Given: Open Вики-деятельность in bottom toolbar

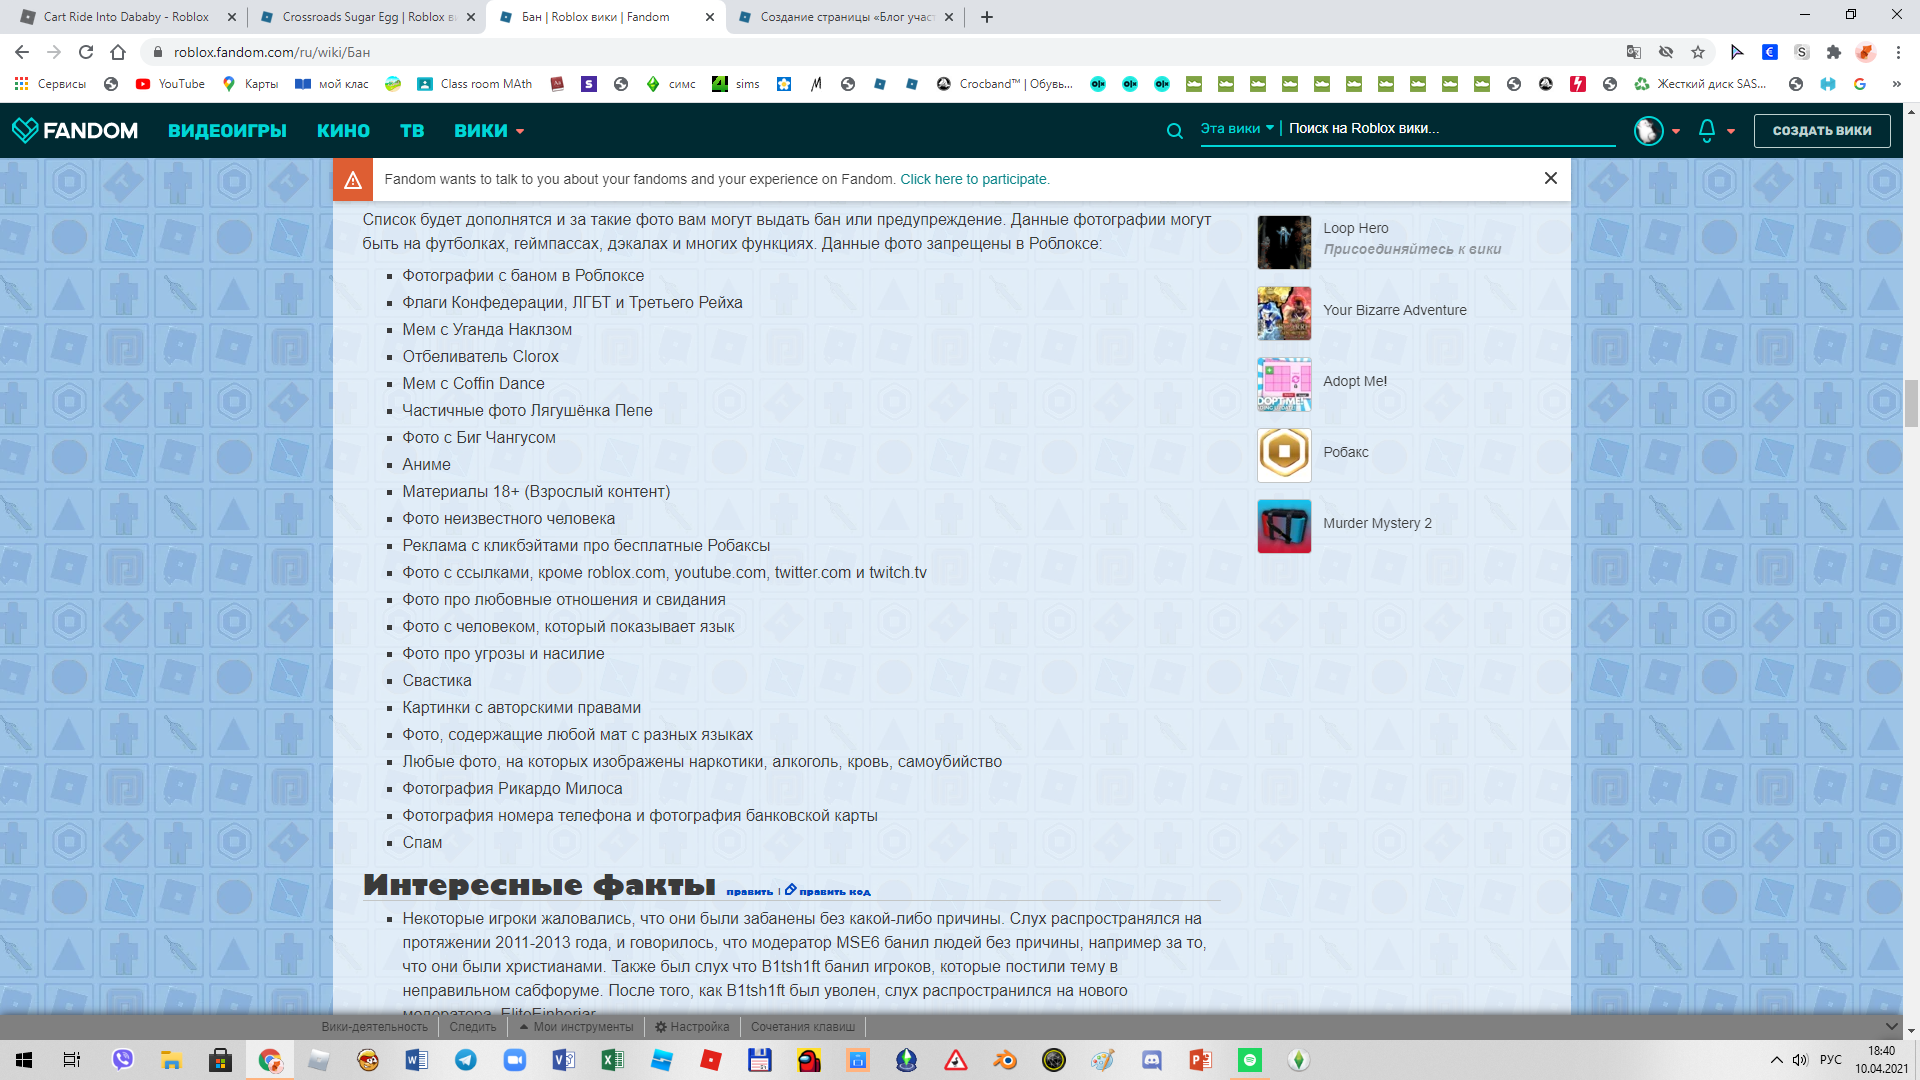Looking at the screenshot, I should (x=374, y=1027).
